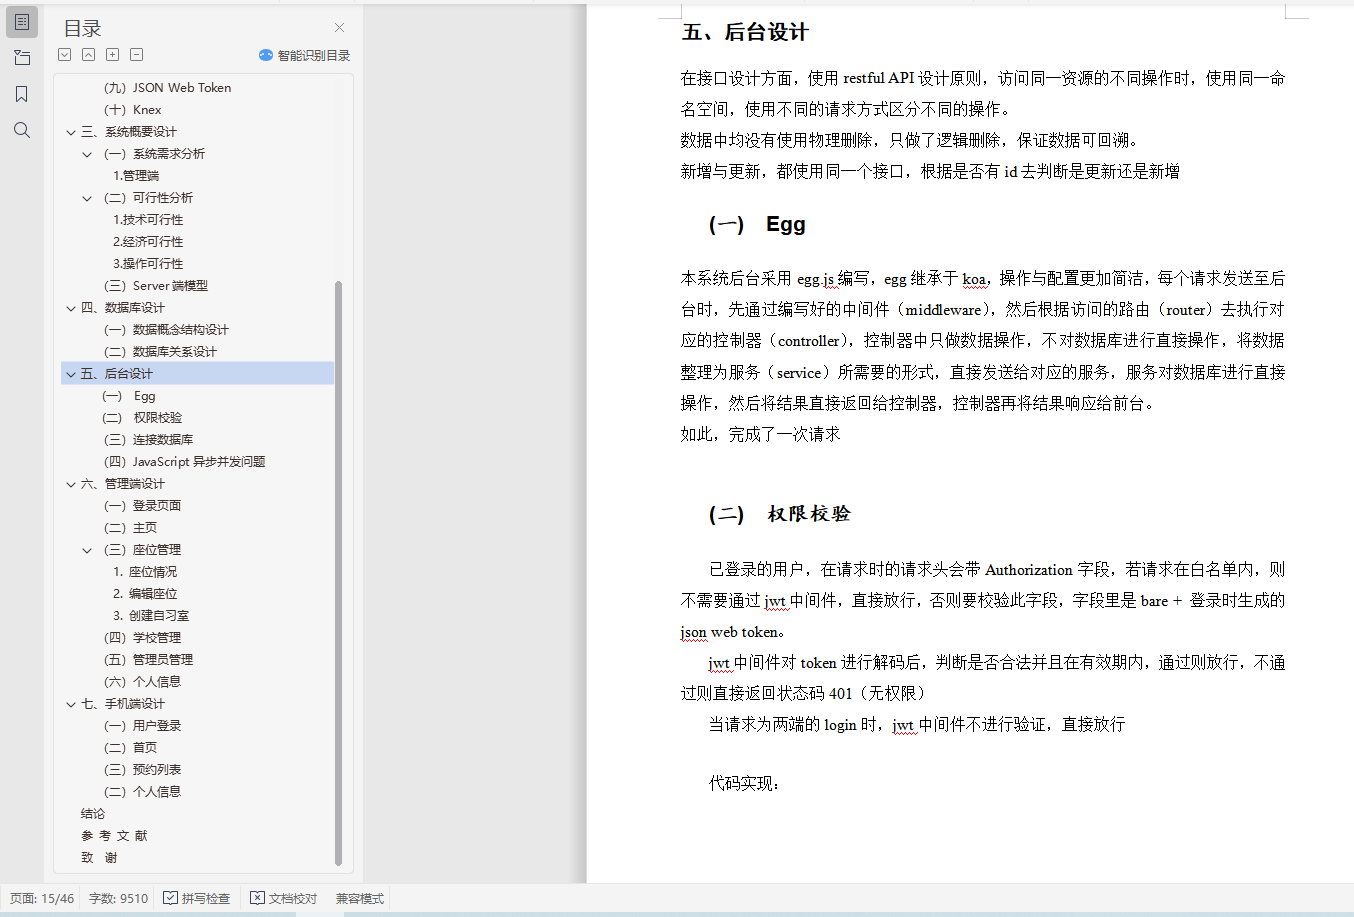This screenshot has height=917, width=1354.
Task: Jump to (四) 学校管理 heading
Action: (142, 638)
